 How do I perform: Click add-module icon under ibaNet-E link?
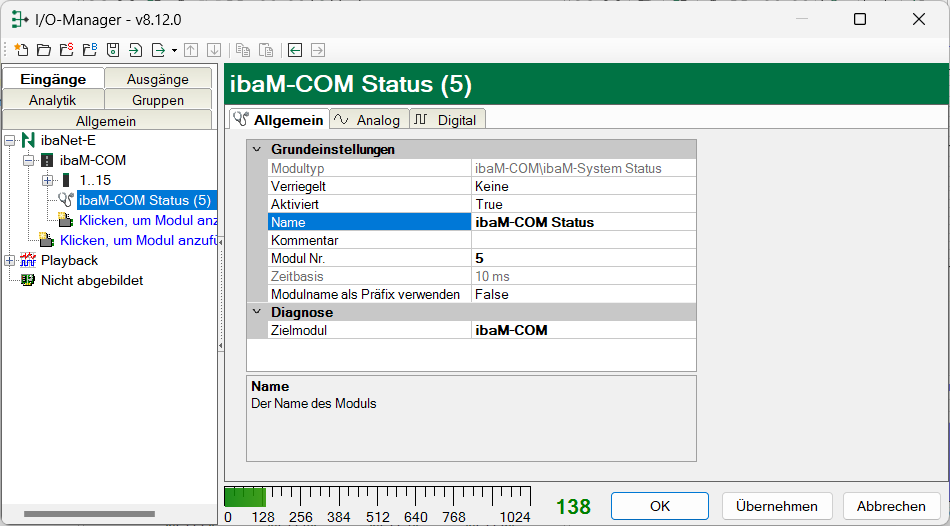pyautogui.click(x=47, y=240)
